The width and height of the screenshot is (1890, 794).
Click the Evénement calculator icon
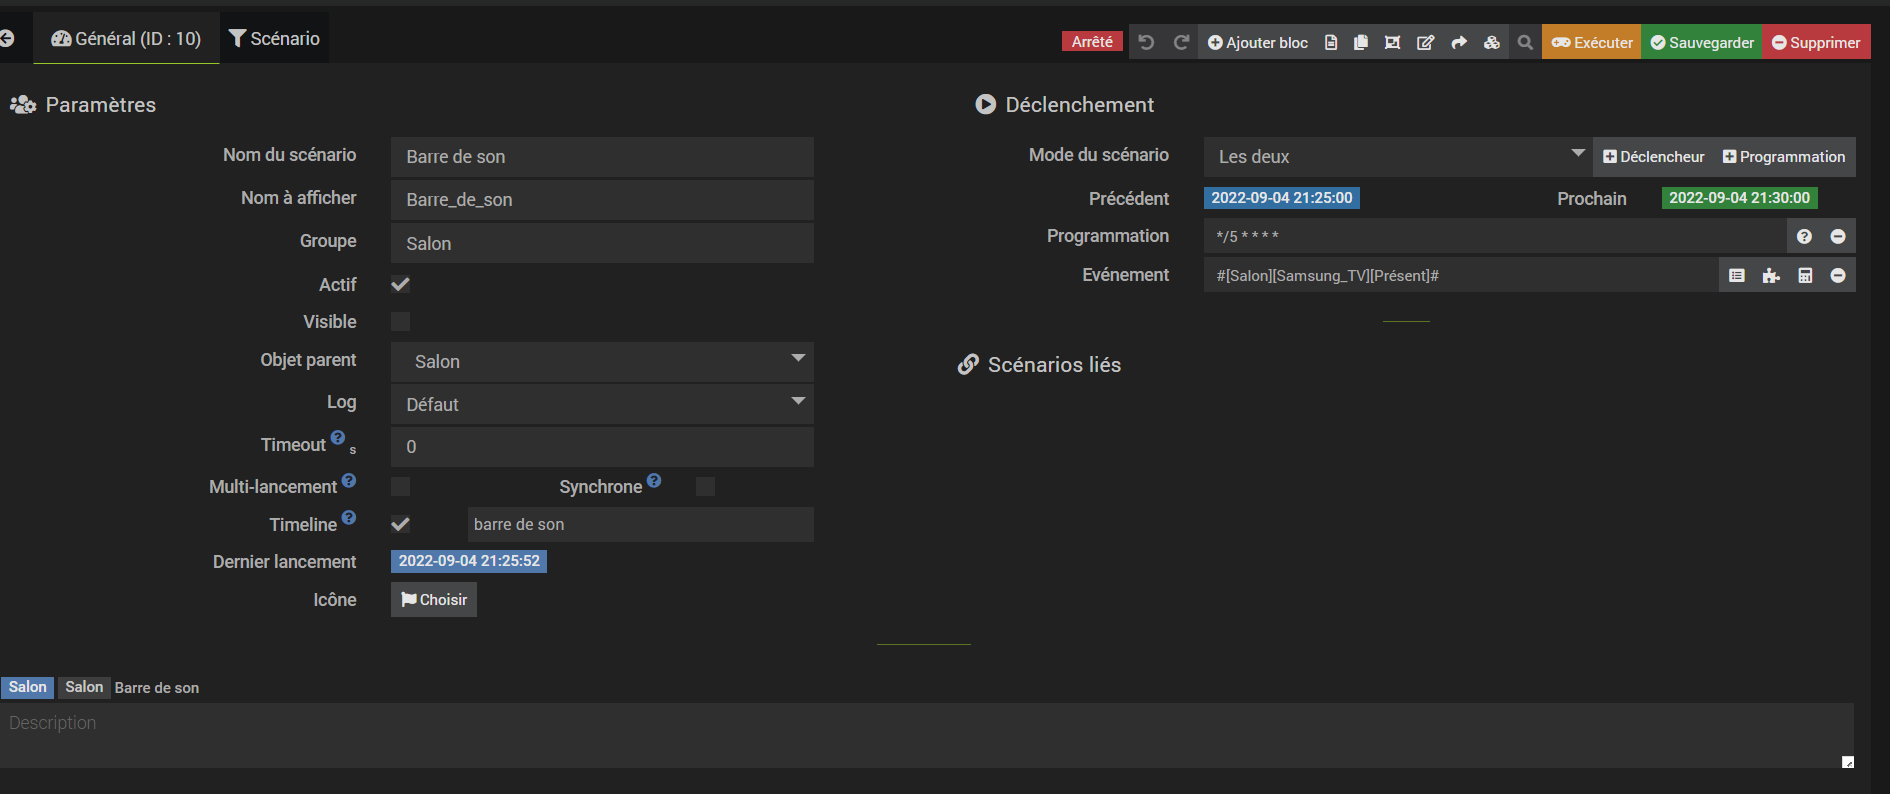(1805, 275)
